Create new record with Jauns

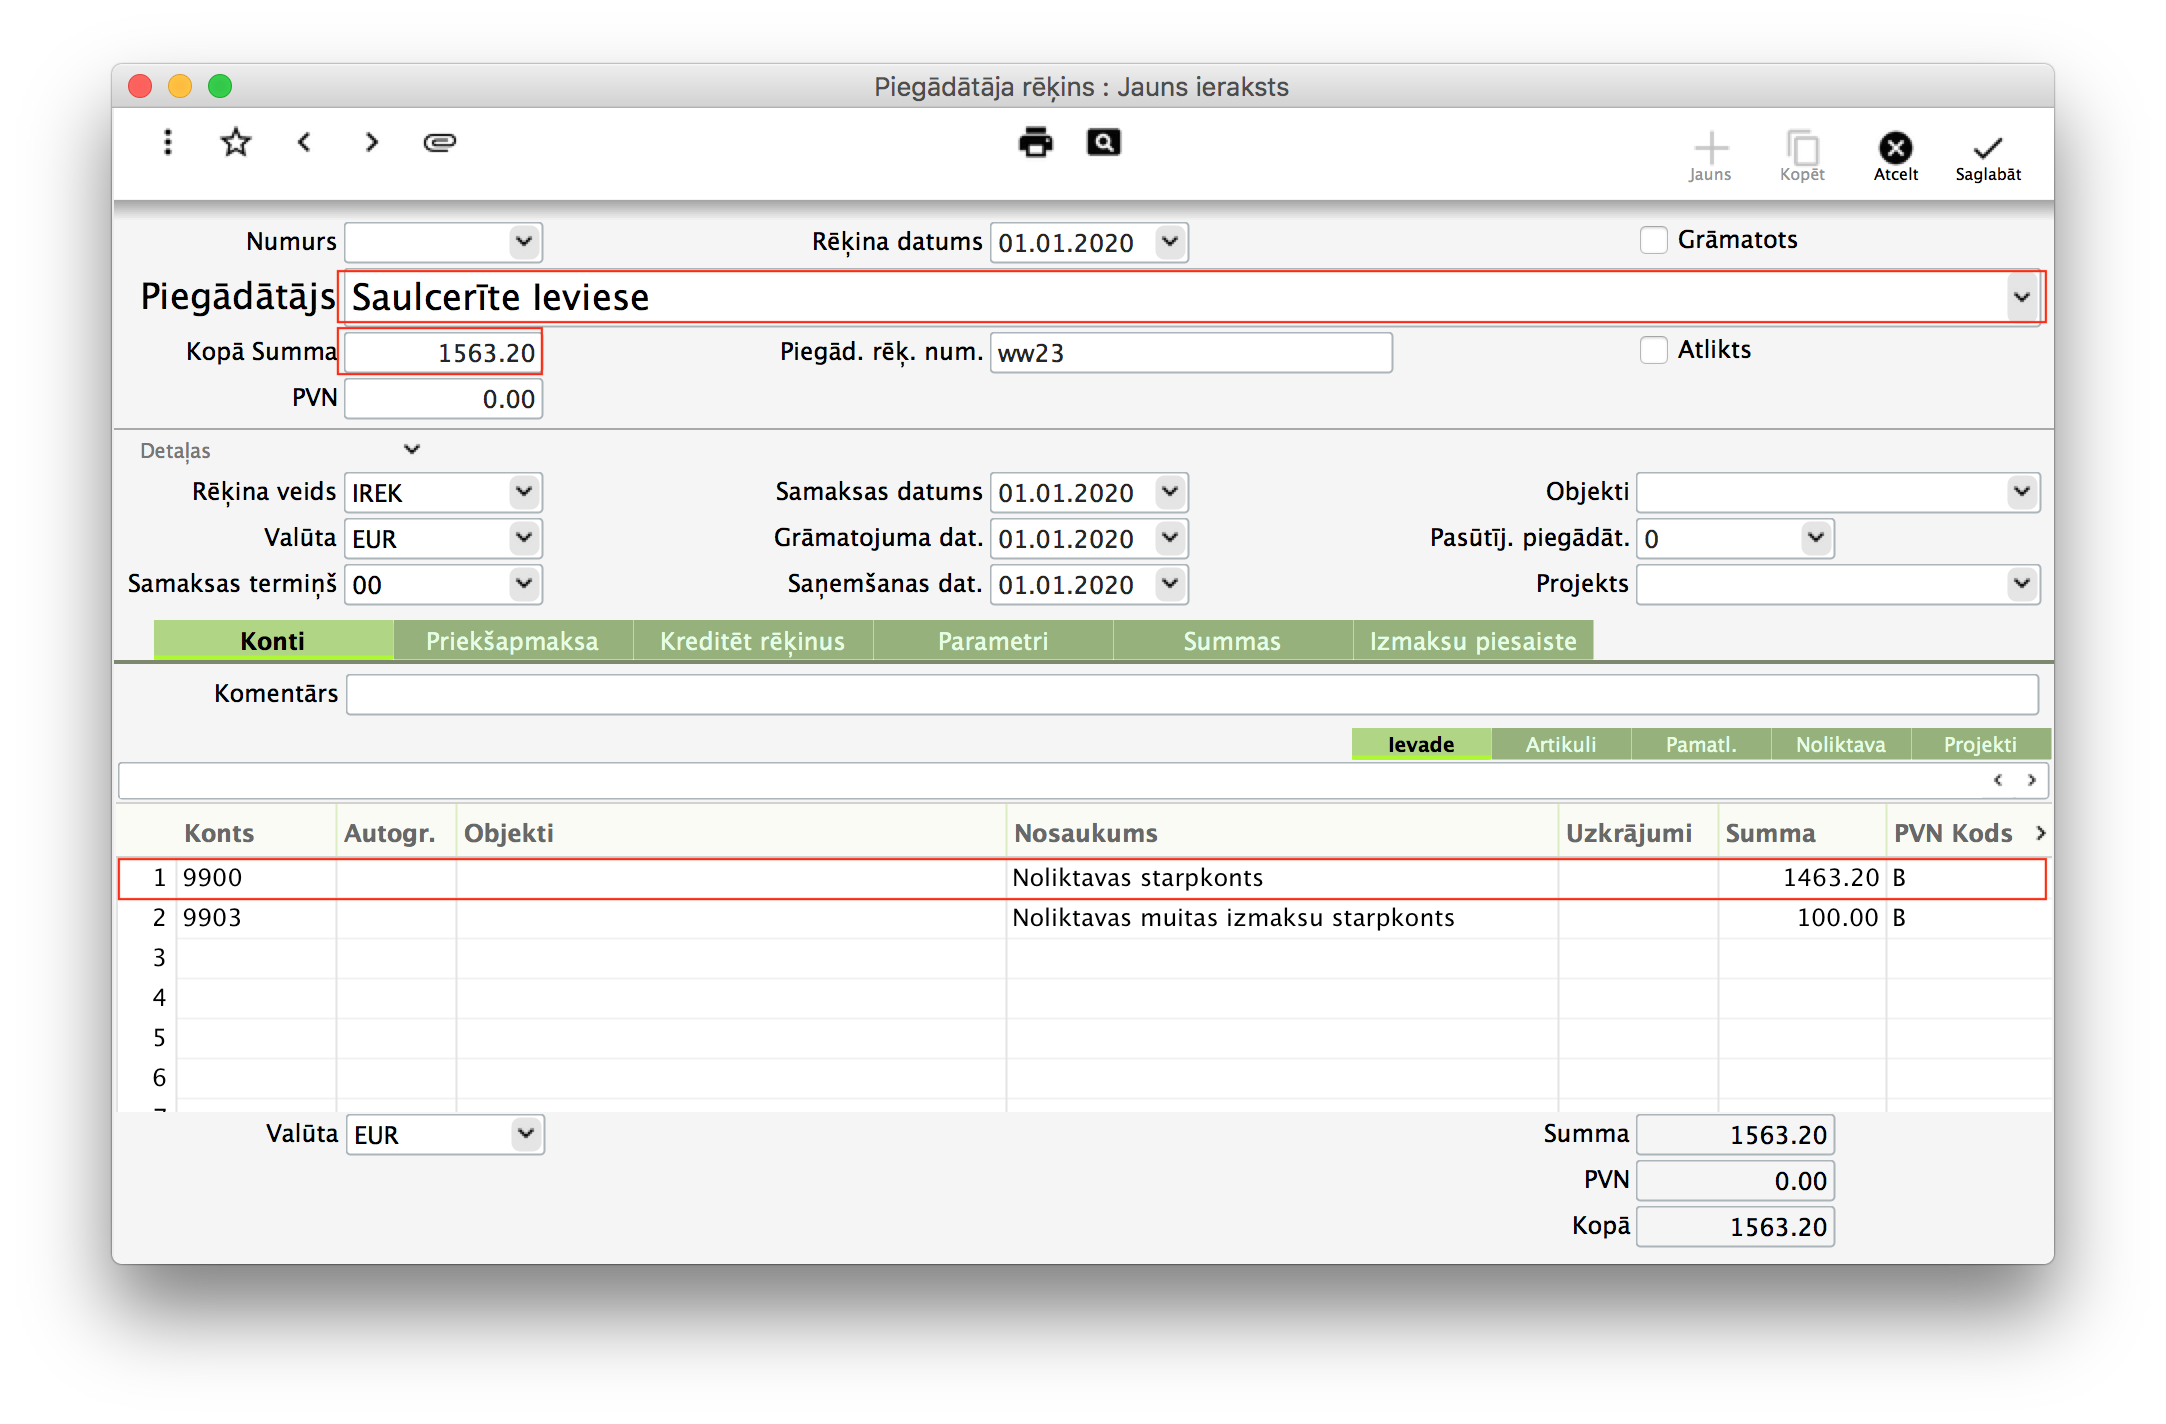coord(1710,157)
